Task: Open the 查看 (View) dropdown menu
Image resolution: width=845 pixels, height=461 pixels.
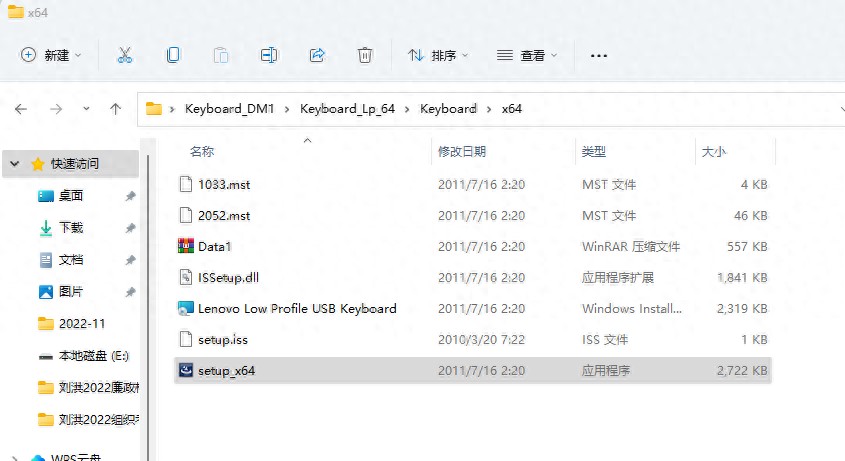Action: point(527,55)
